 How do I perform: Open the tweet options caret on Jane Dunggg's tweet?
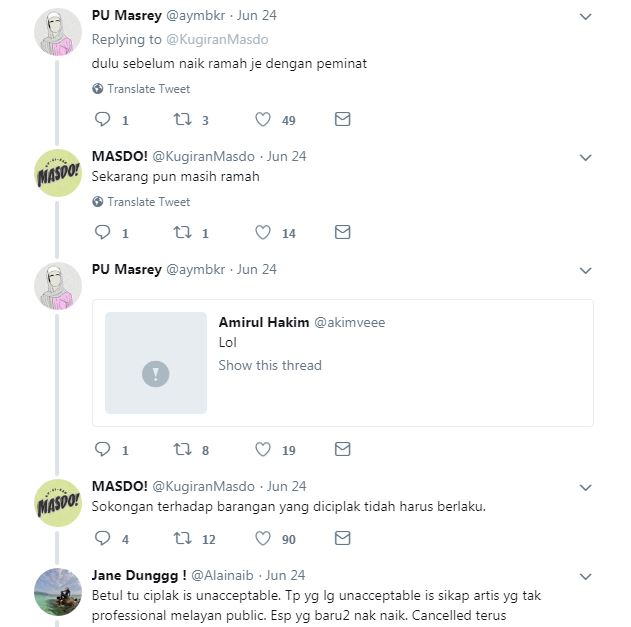tap(587, 576)
